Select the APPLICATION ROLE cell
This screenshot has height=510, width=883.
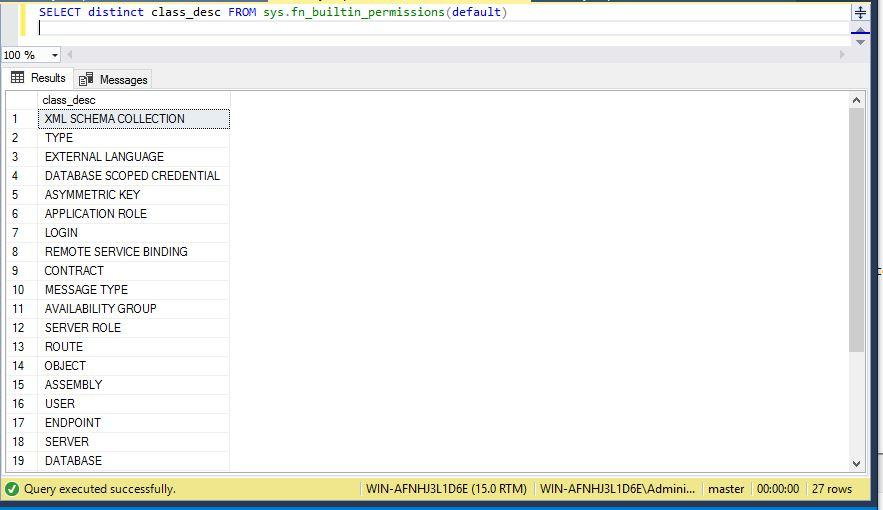(x=133, y=214)
